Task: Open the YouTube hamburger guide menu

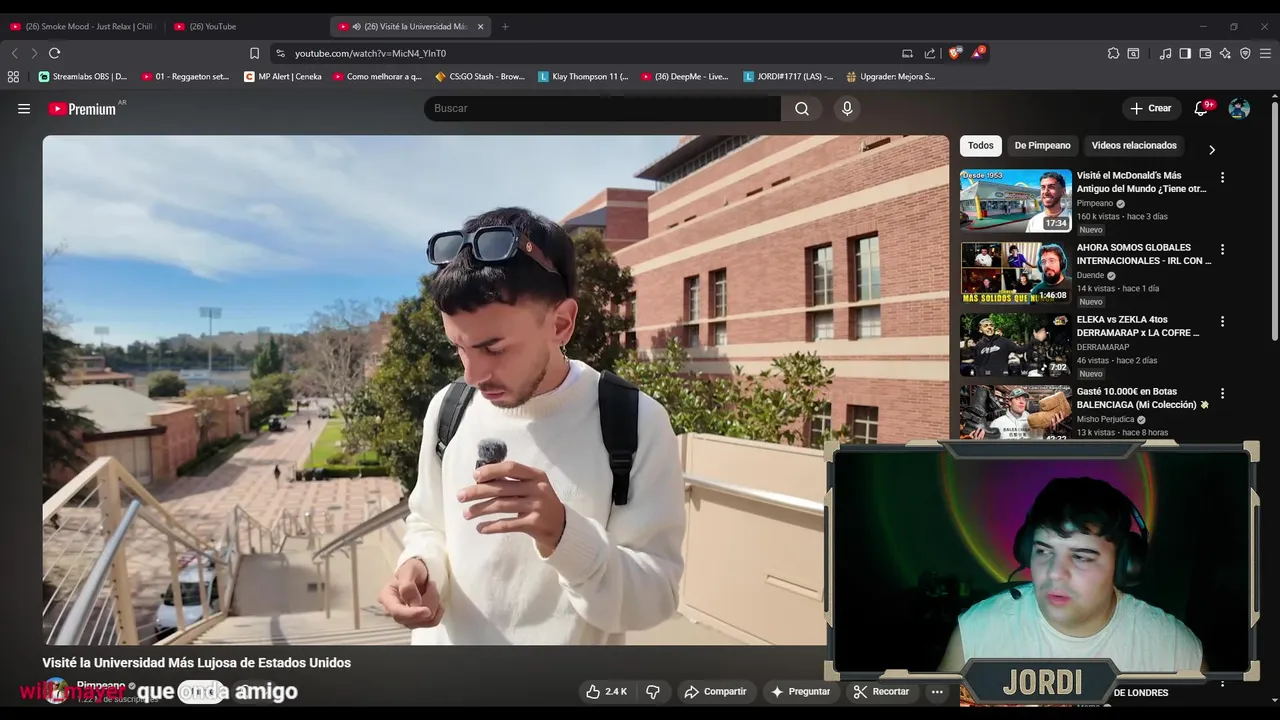Action: point(24,109)
